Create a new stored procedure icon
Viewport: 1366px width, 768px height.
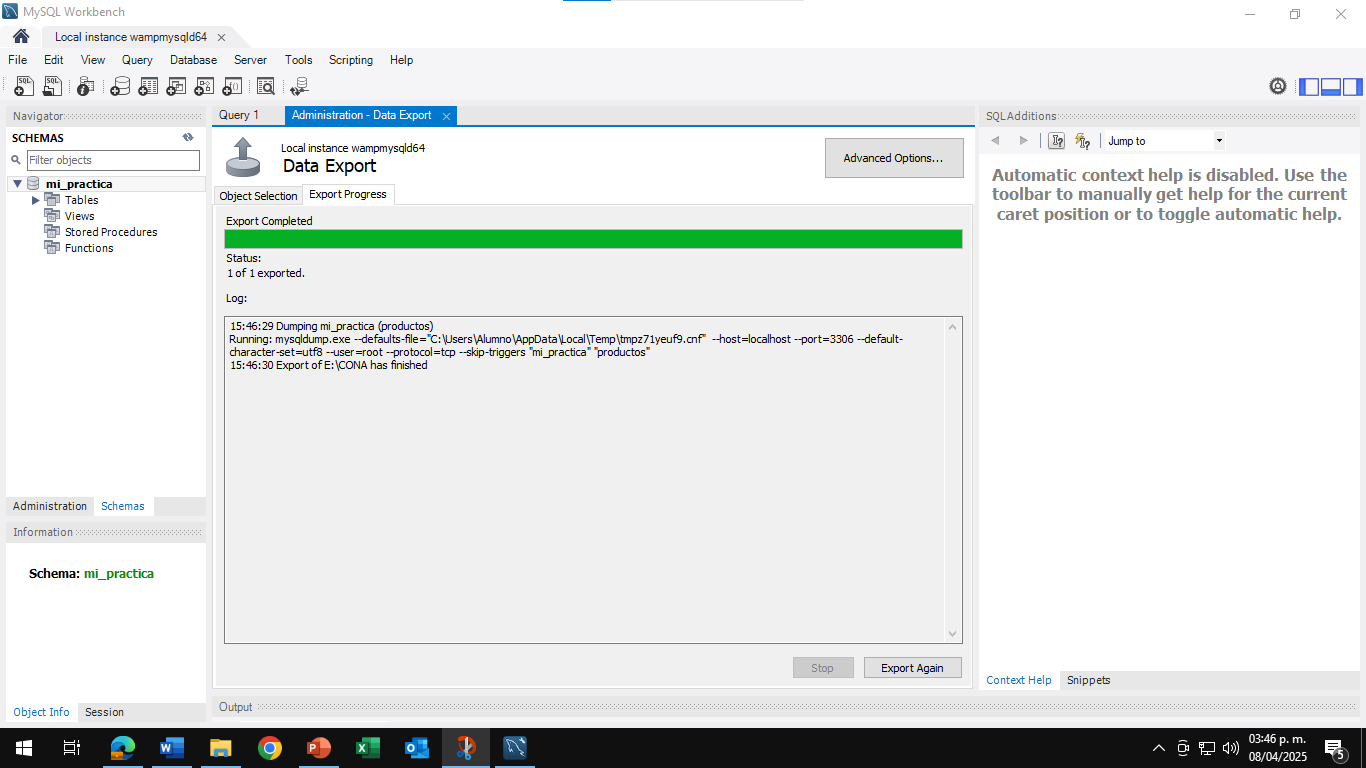tap(204, 87)
